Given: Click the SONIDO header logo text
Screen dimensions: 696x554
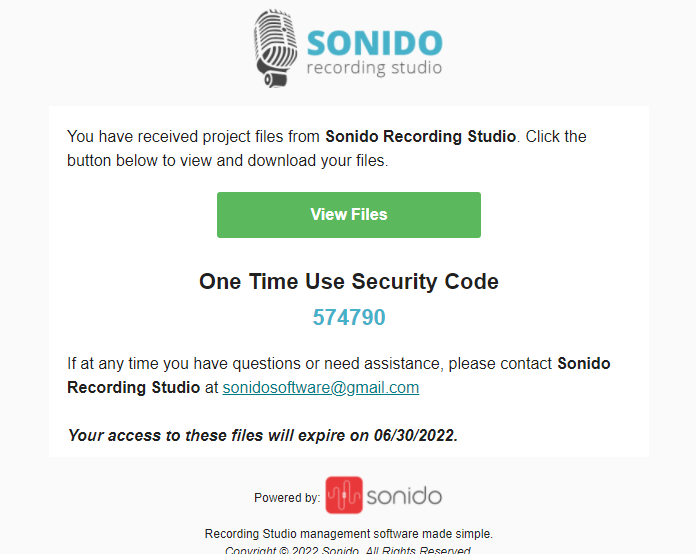Looking at the screenshot, I should pos(375,43).
